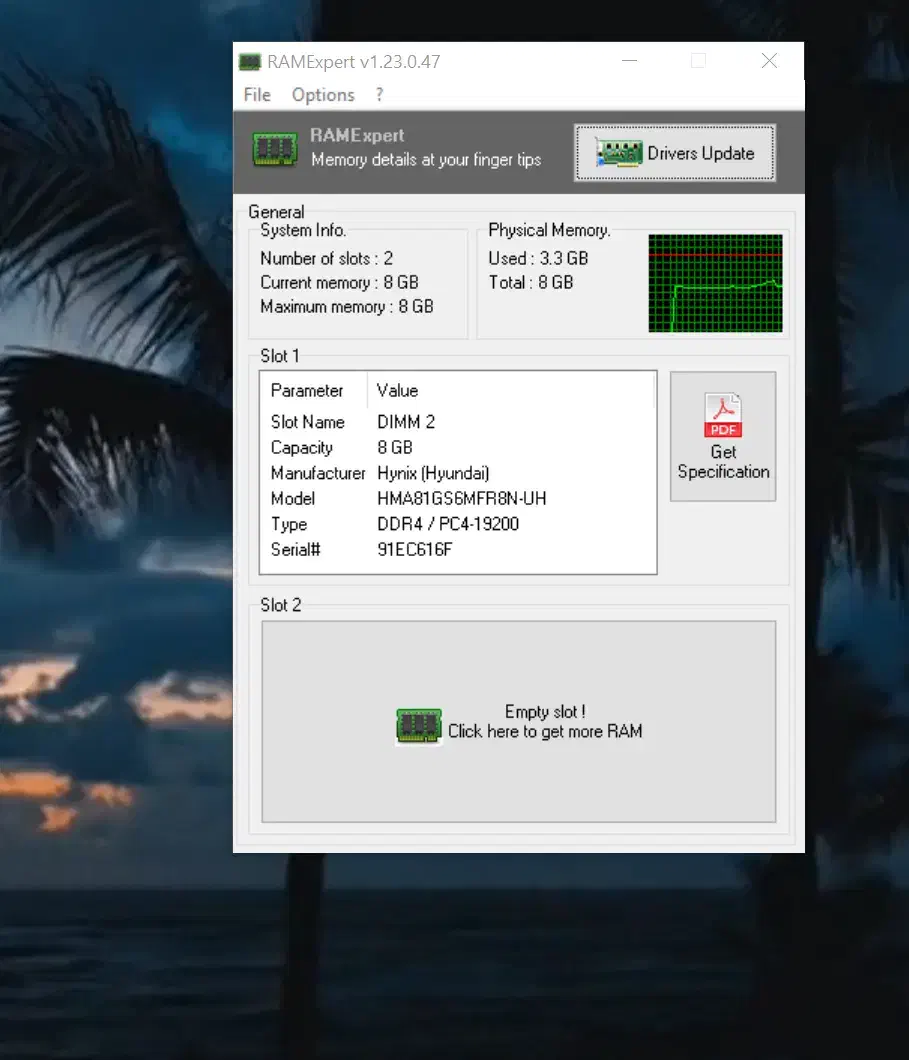Click the Drivers Update button text

point(700,153)
